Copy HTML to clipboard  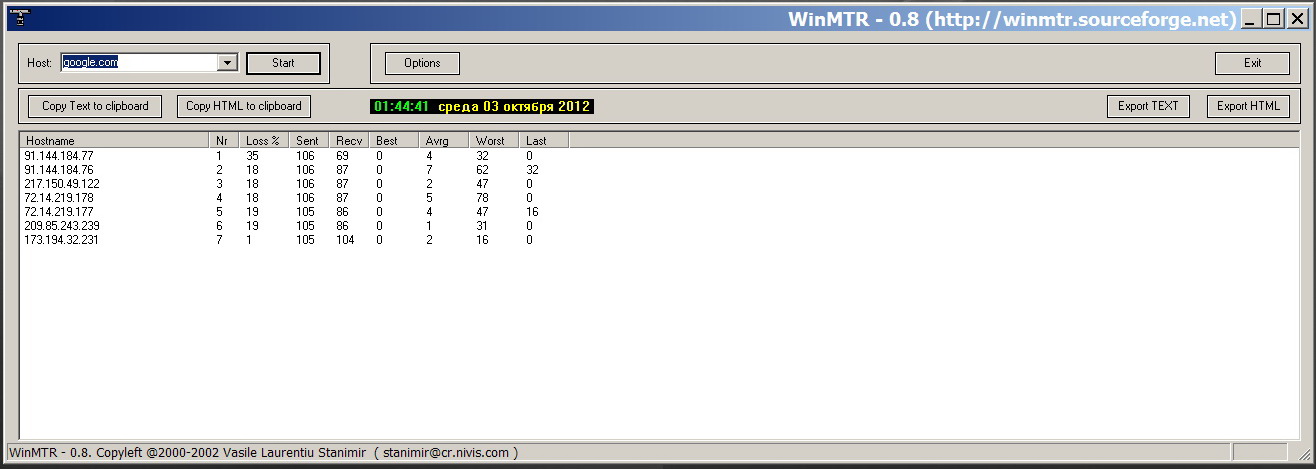[244, 106]
